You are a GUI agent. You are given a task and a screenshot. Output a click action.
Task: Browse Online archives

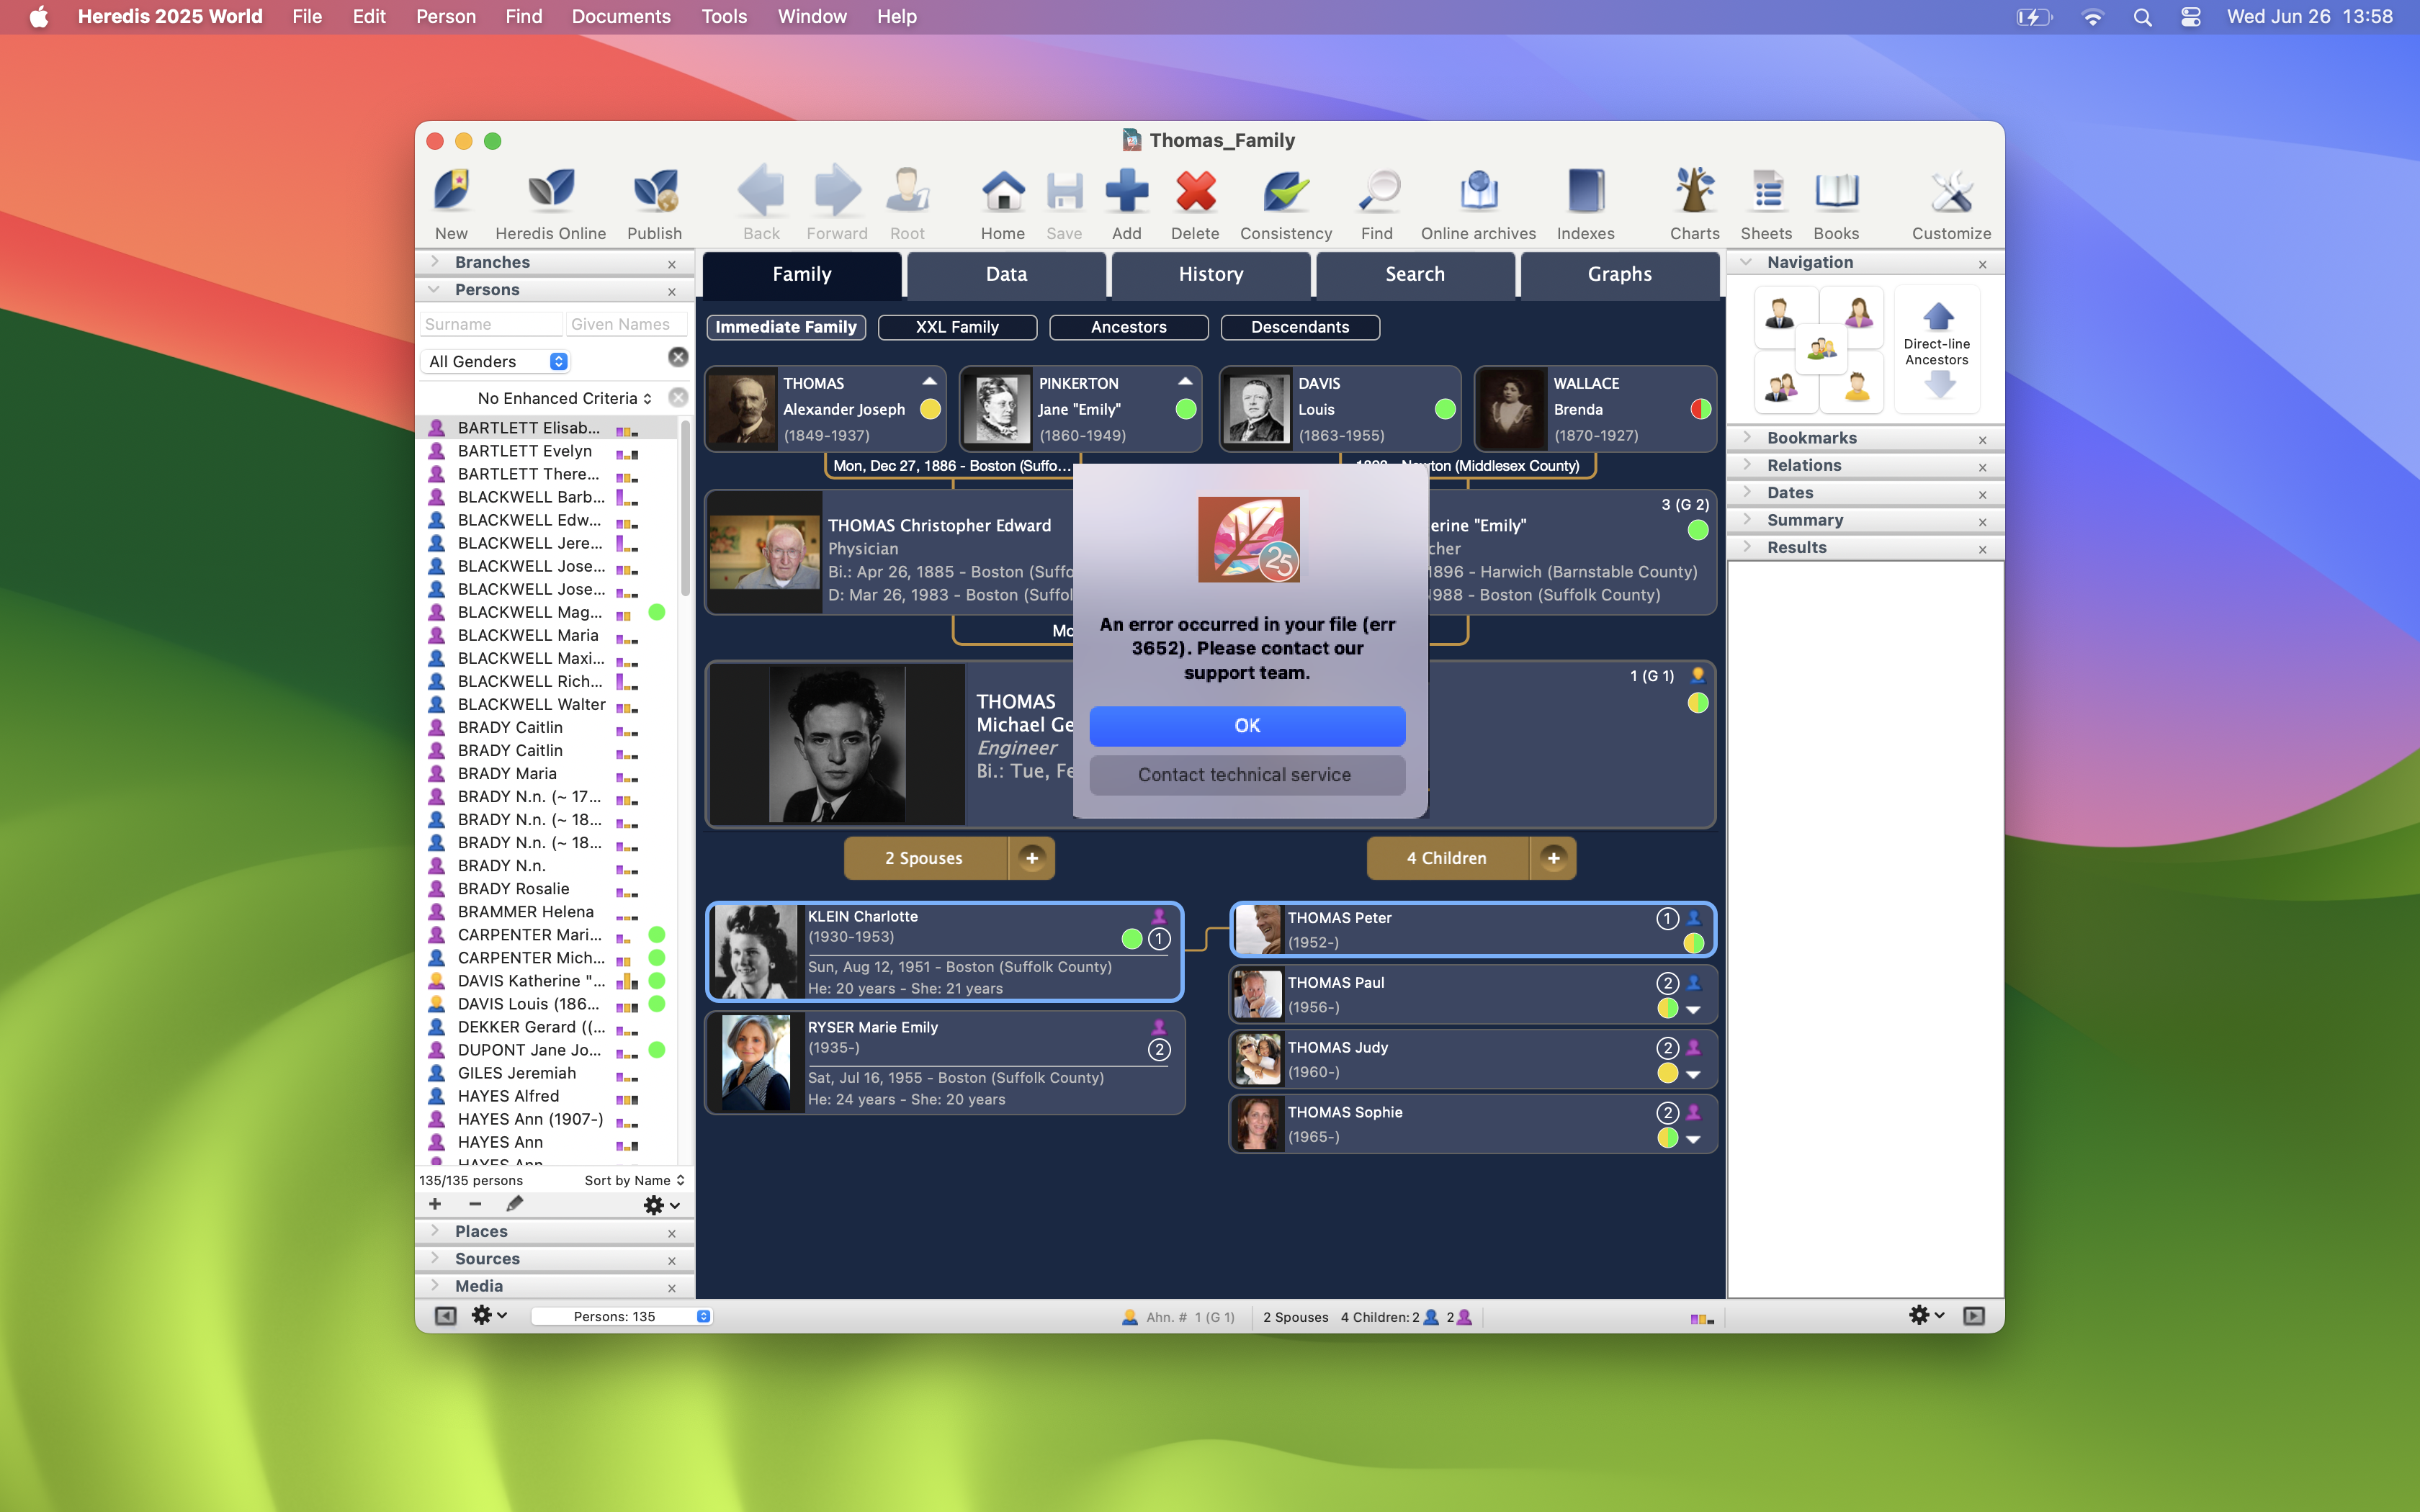pos(1478,200)
